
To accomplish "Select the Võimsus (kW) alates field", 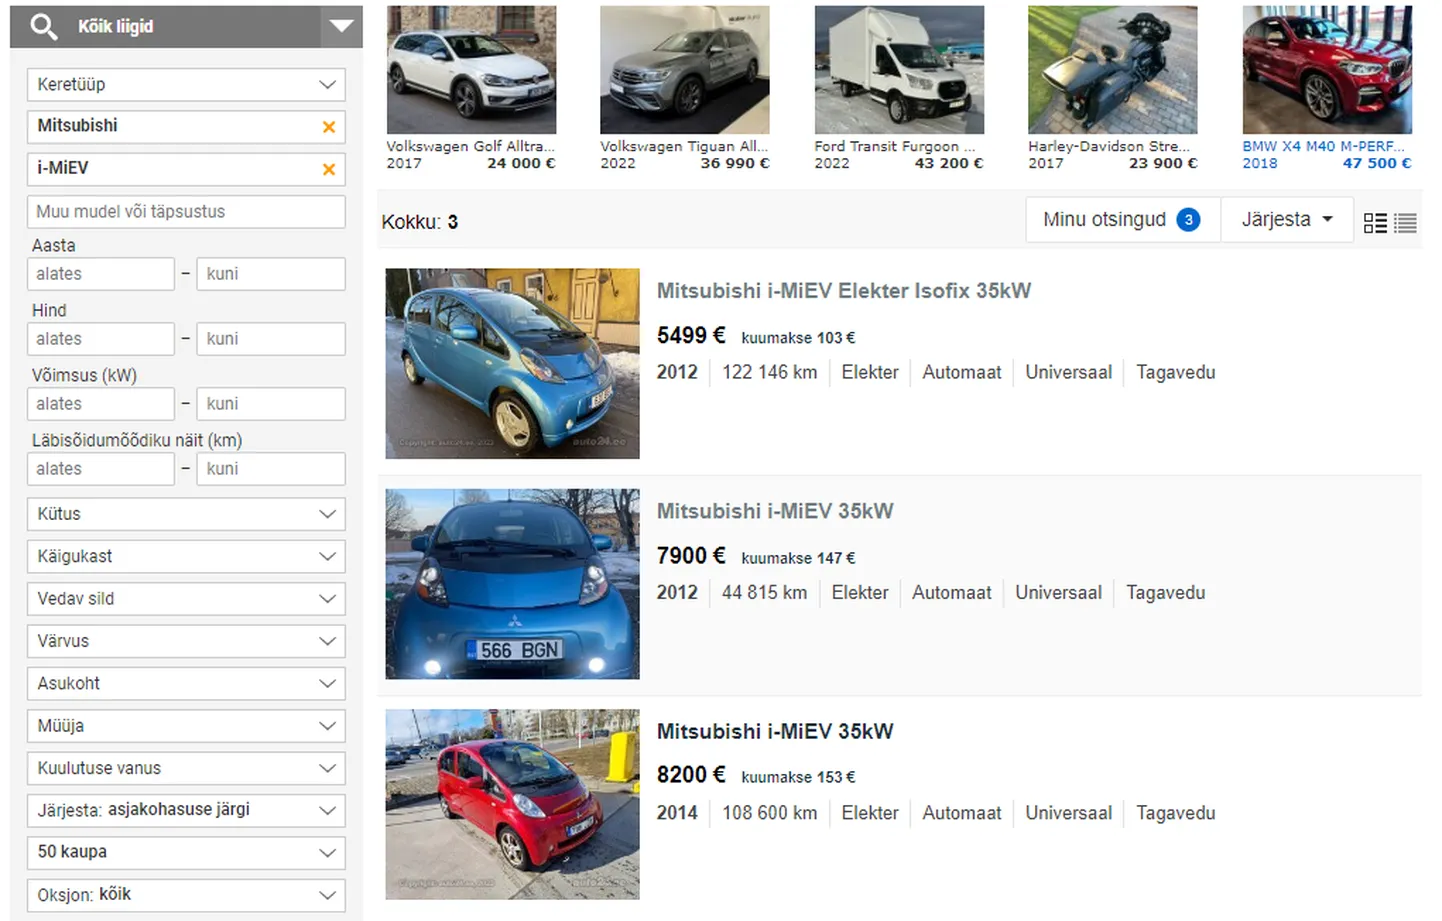I will pyautogui.click(x=100, y=404).
